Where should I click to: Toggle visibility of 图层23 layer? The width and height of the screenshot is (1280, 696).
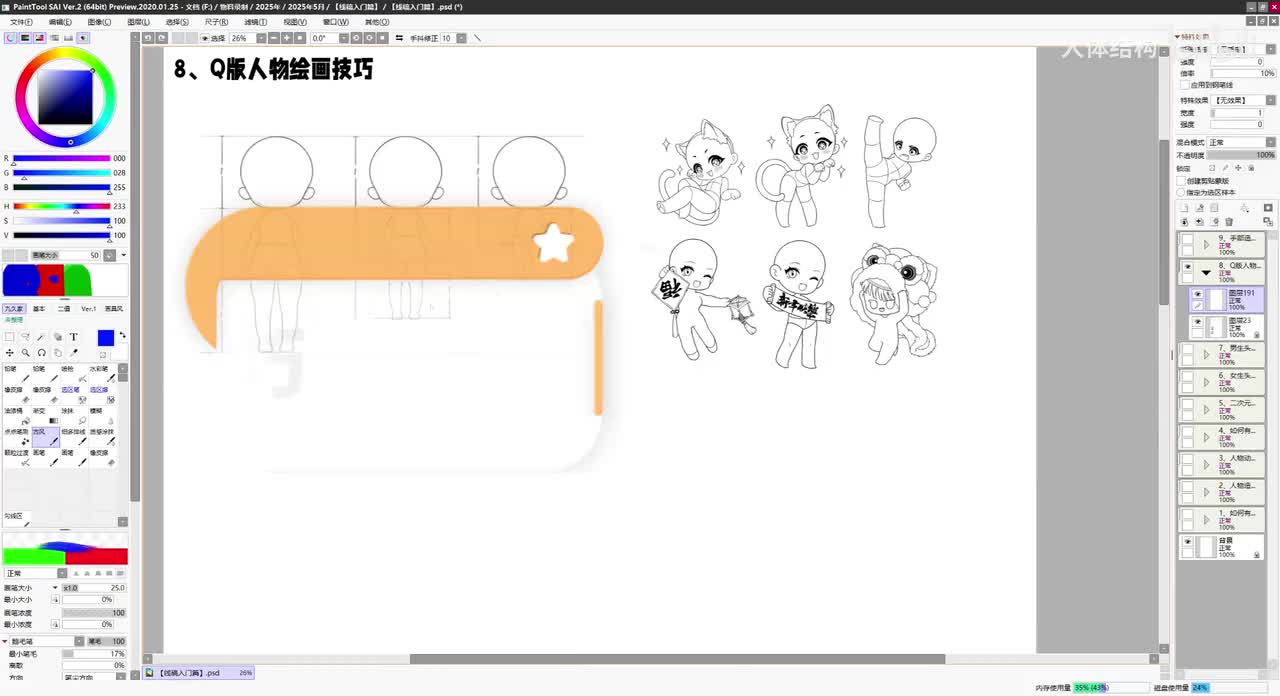(x=1197, y=322)
